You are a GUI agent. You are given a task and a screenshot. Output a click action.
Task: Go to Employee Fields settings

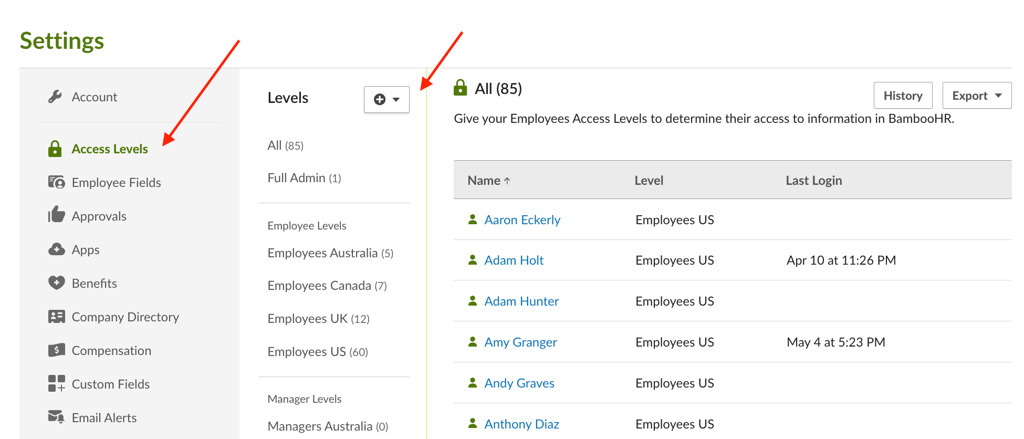pos(116,182)
